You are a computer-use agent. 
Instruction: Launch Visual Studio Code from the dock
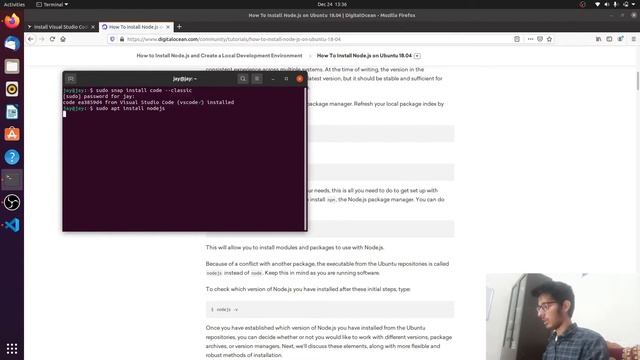pos(12,225)
